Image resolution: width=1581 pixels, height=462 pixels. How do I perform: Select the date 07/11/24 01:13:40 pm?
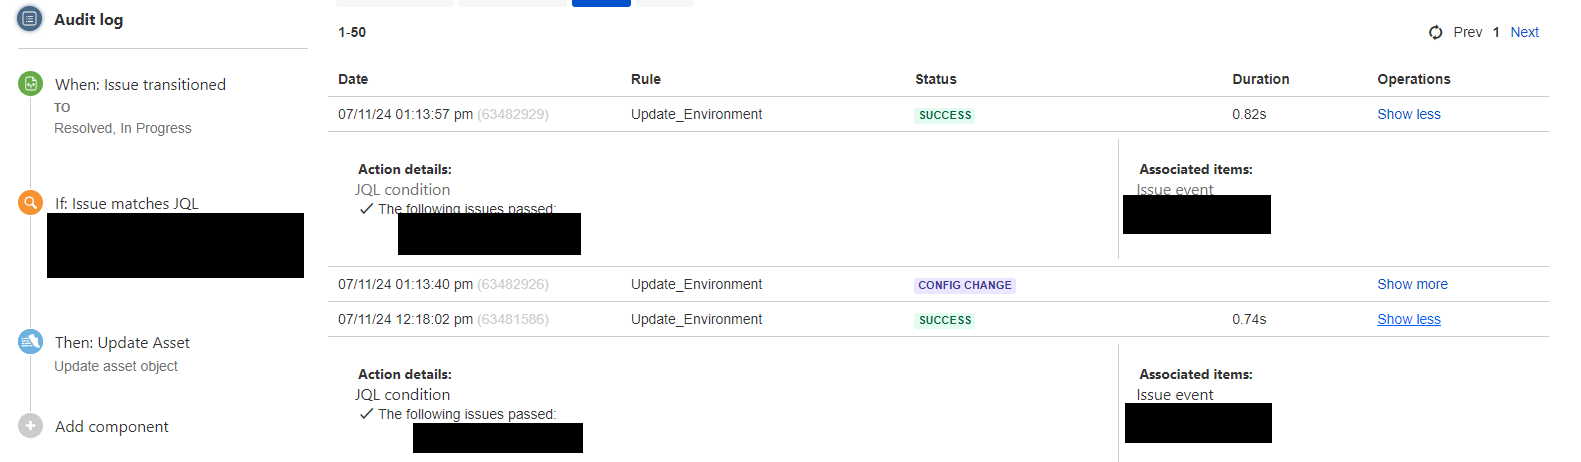coord(405,284)
